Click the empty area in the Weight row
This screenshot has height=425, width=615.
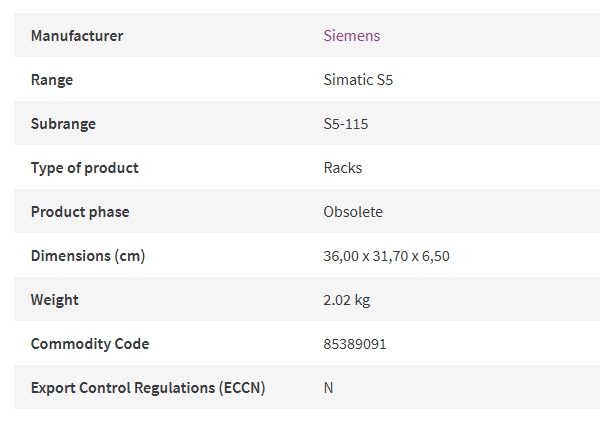click(x=486, y=300)
